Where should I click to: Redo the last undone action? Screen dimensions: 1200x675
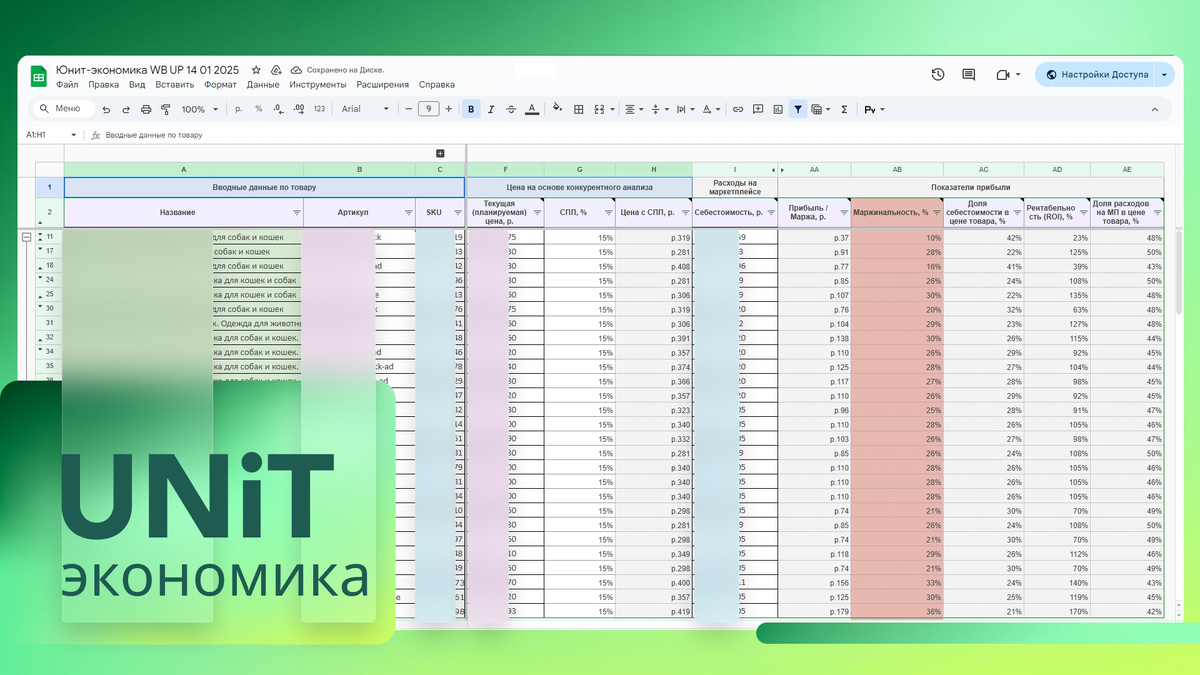click(126, 109)
